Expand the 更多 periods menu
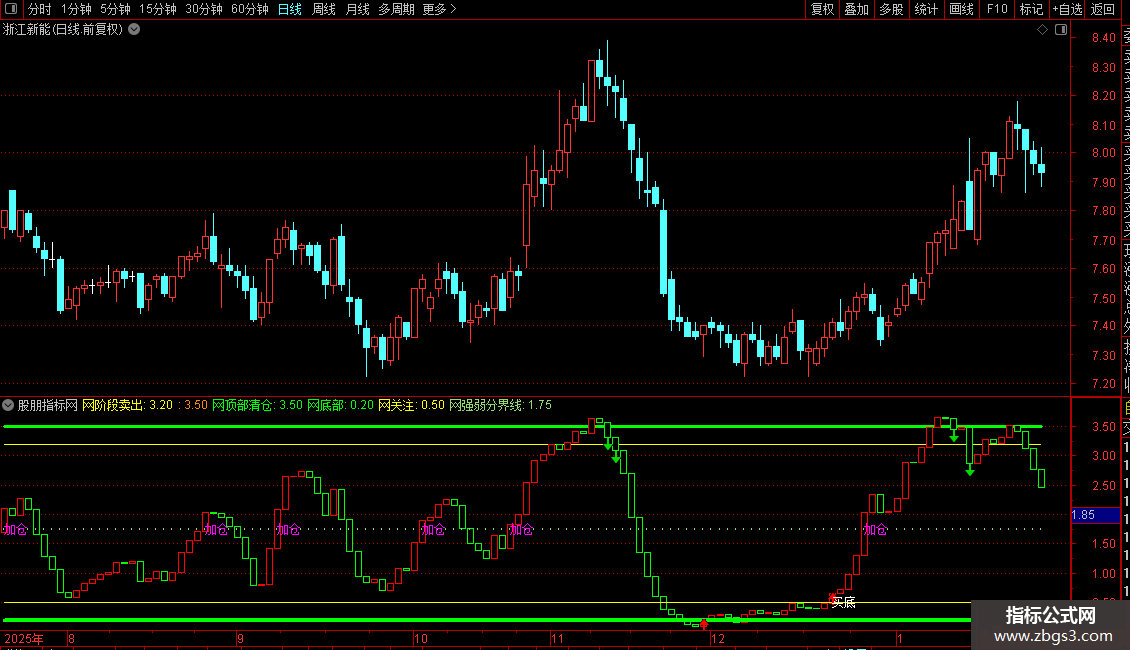The height and width of the screenshot is (650, 1130). pos(439,9)
